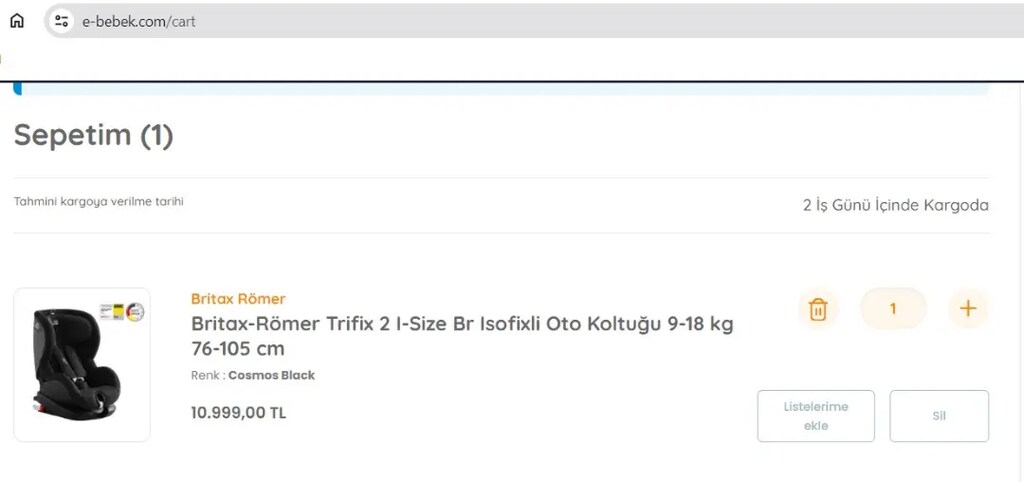
Task: View site information icon in address bar
Action: [x=61, y=21]
